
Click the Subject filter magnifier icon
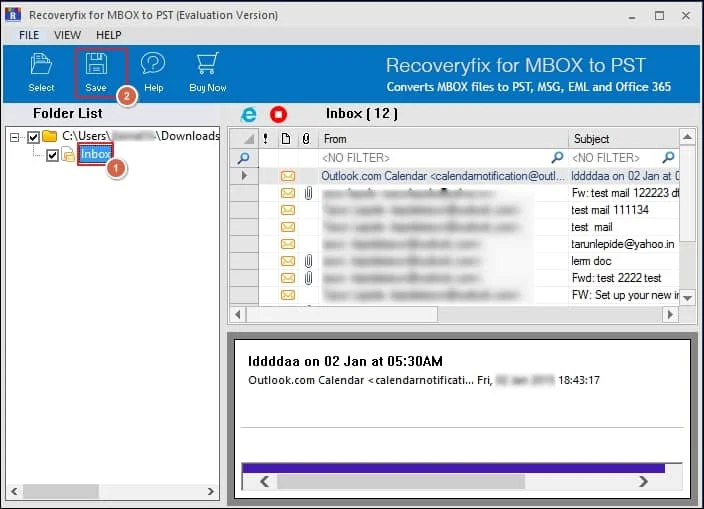click(668, 157)
